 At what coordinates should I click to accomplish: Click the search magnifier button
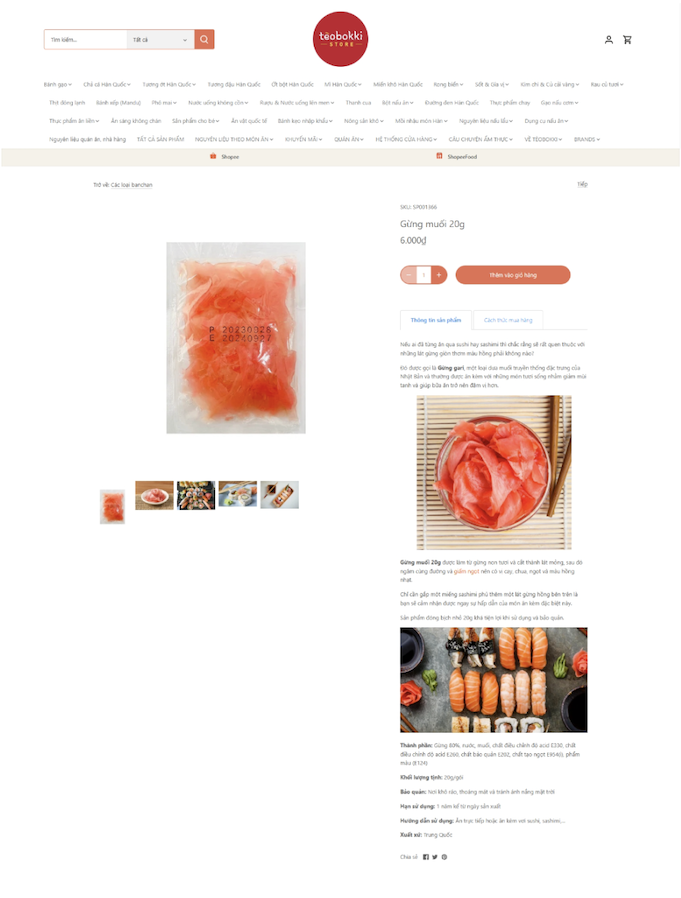pos(204,40)
